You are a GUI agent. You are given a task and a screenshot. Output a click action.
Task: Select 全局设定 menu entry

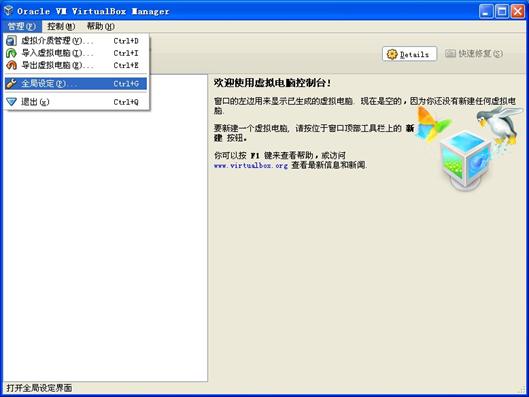coord(76,83)
